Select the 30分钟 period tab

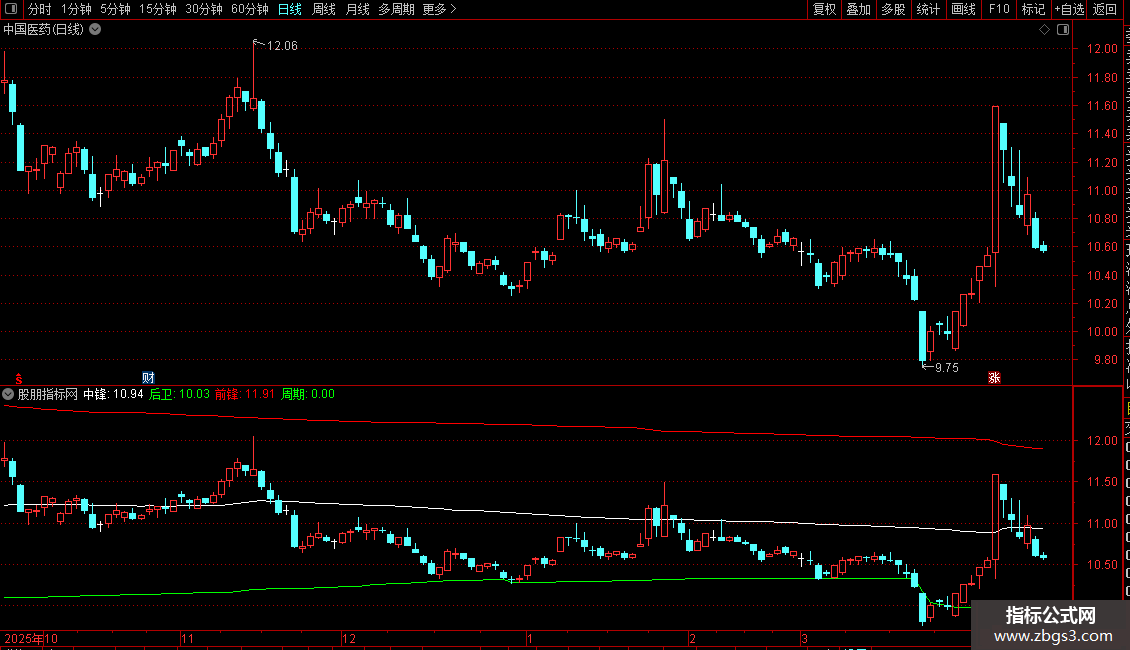204,9
